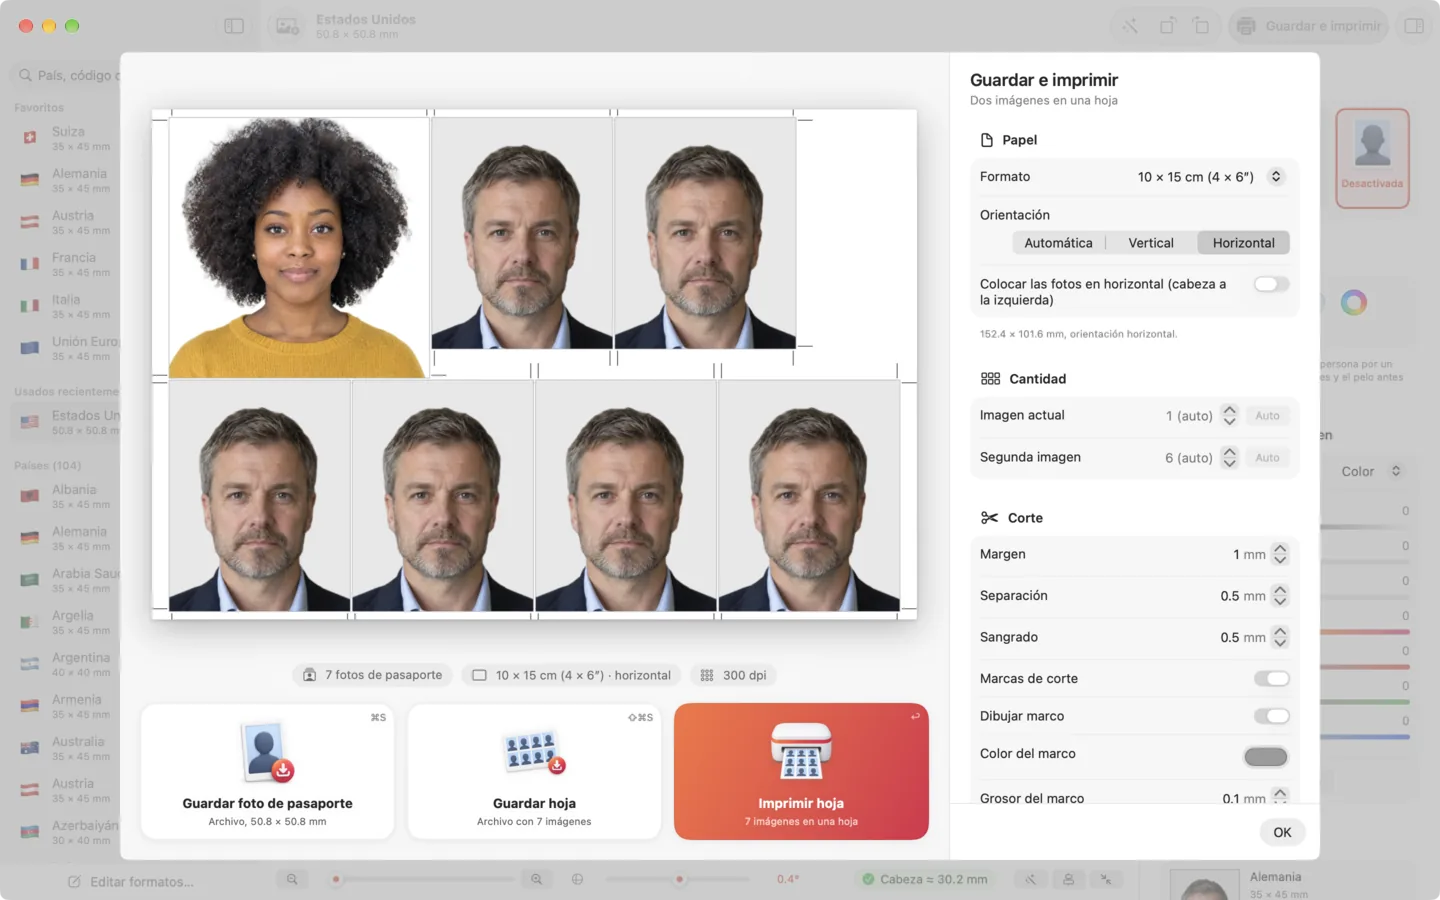1440x900 pixels.
Task: Click the Guardar foto de pasaporte icon card
Action: (267, 771)
